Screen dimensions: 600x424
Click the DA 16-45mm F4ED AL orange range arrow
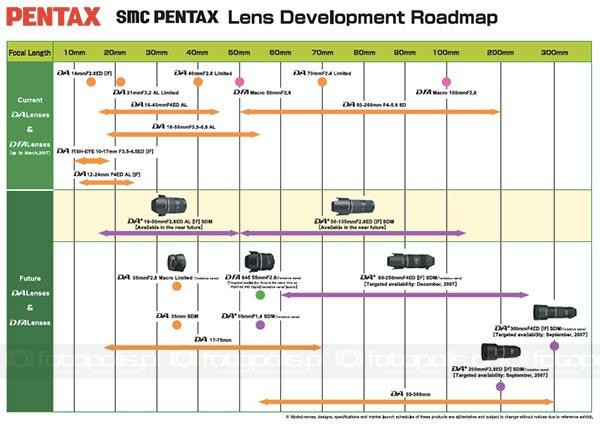(x=159, y=112)
